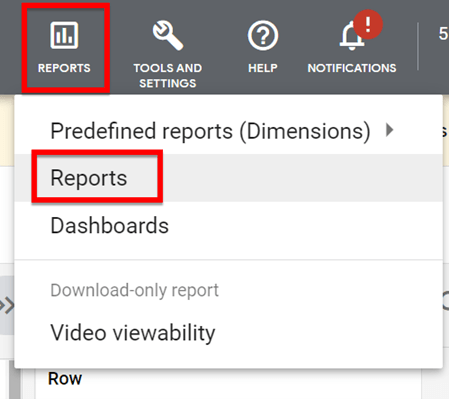The height and width of the screenshot is (399, 449).
Task: Select Predefined reports (Dimensions) menu item
Action: pos(229,131)
